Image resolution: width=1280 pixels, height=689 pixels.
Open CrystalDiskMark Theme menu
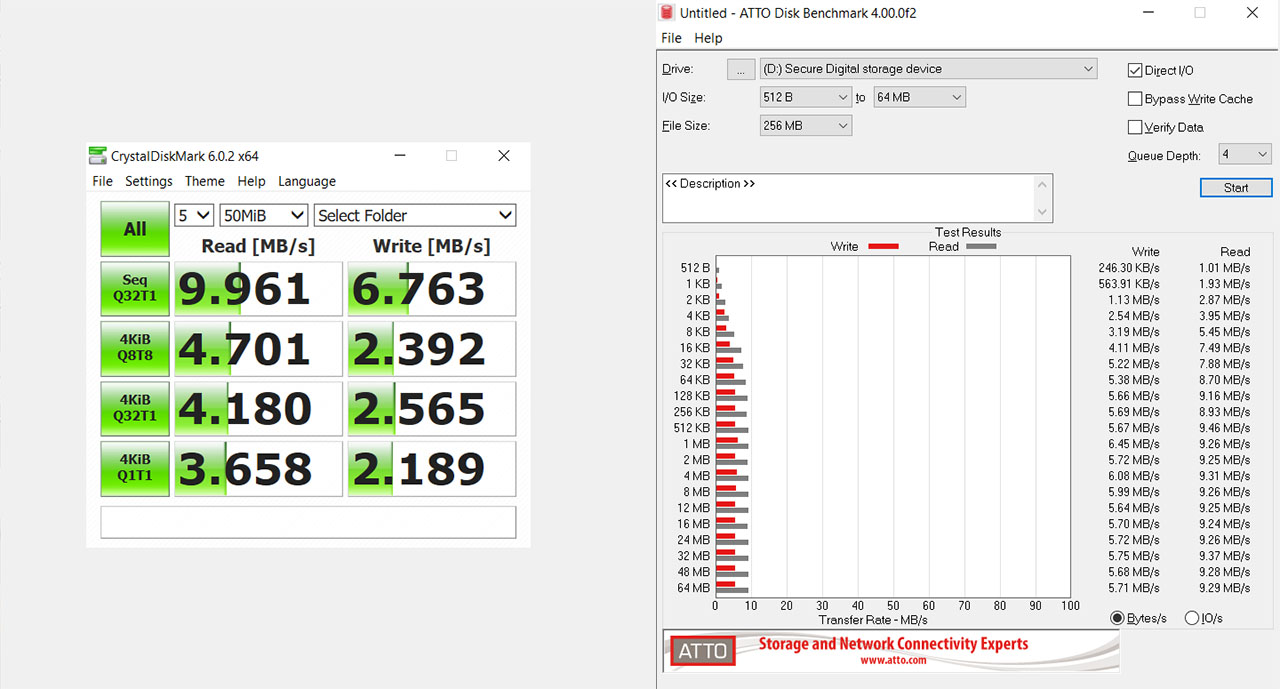pyautogui.click(x=204, y=181)
